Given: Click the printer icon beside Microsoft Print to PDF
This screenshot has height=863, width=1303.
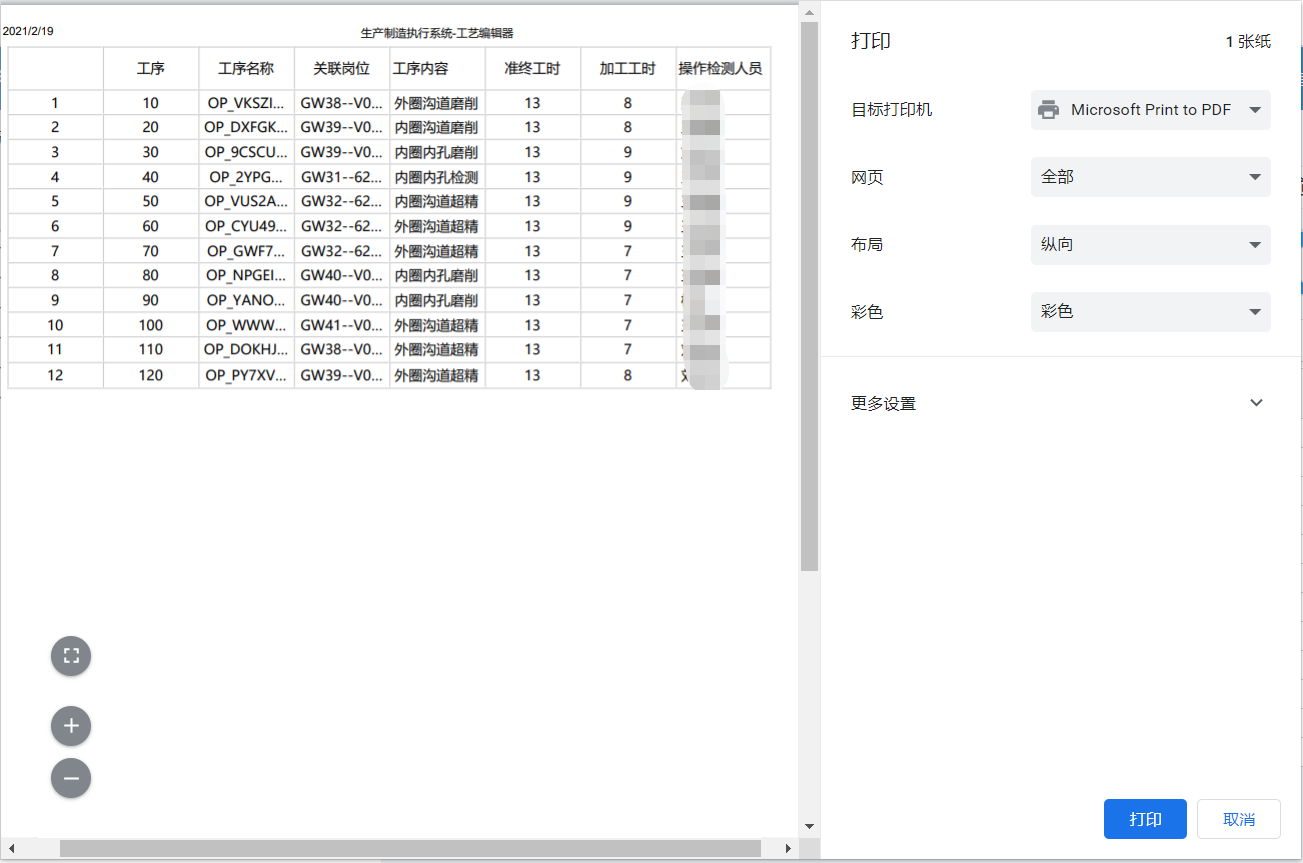Looking at the screenshot, I should point(1048,110).
